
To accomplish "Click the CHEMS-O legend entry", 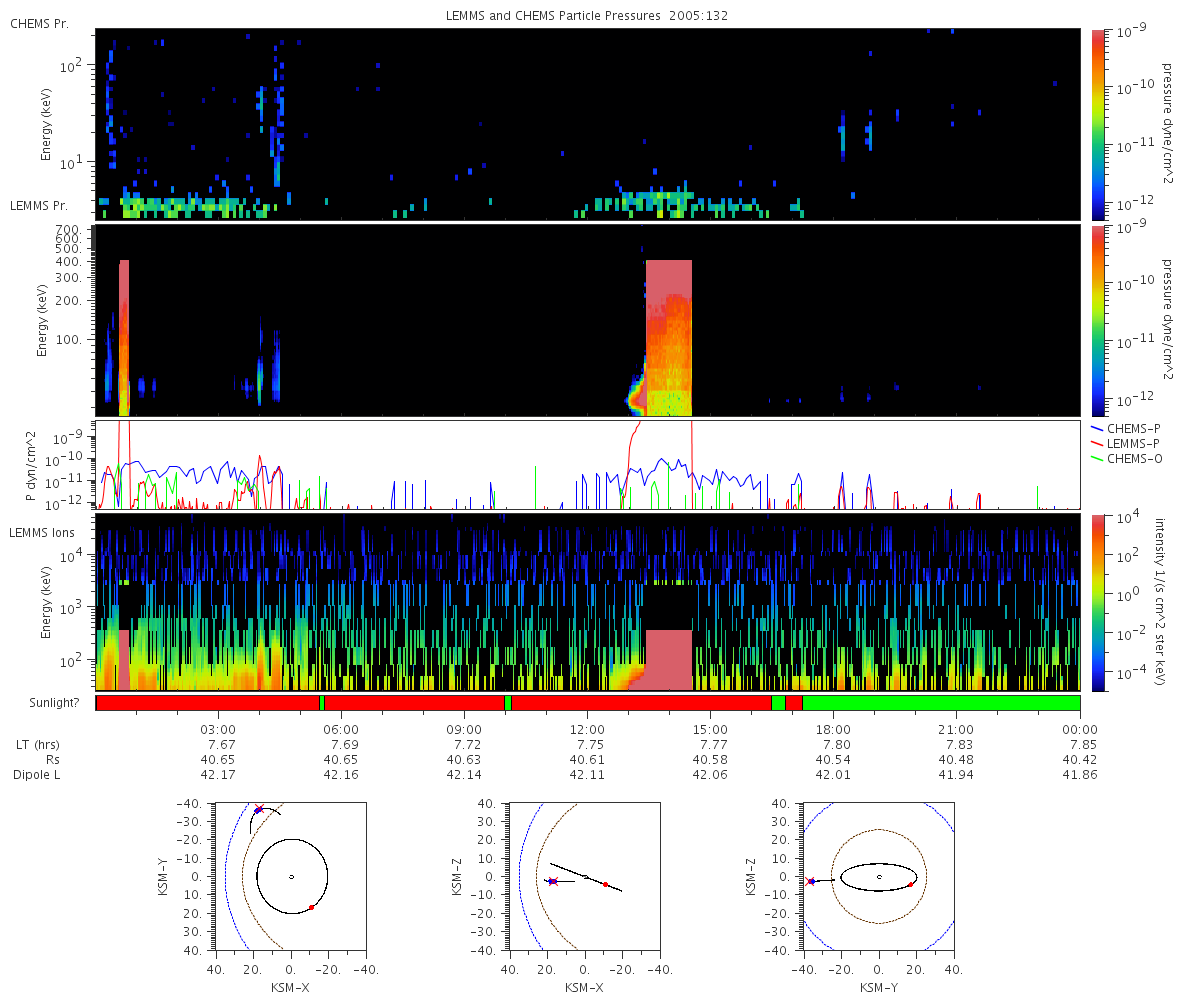I will [x=1126, y=458].
